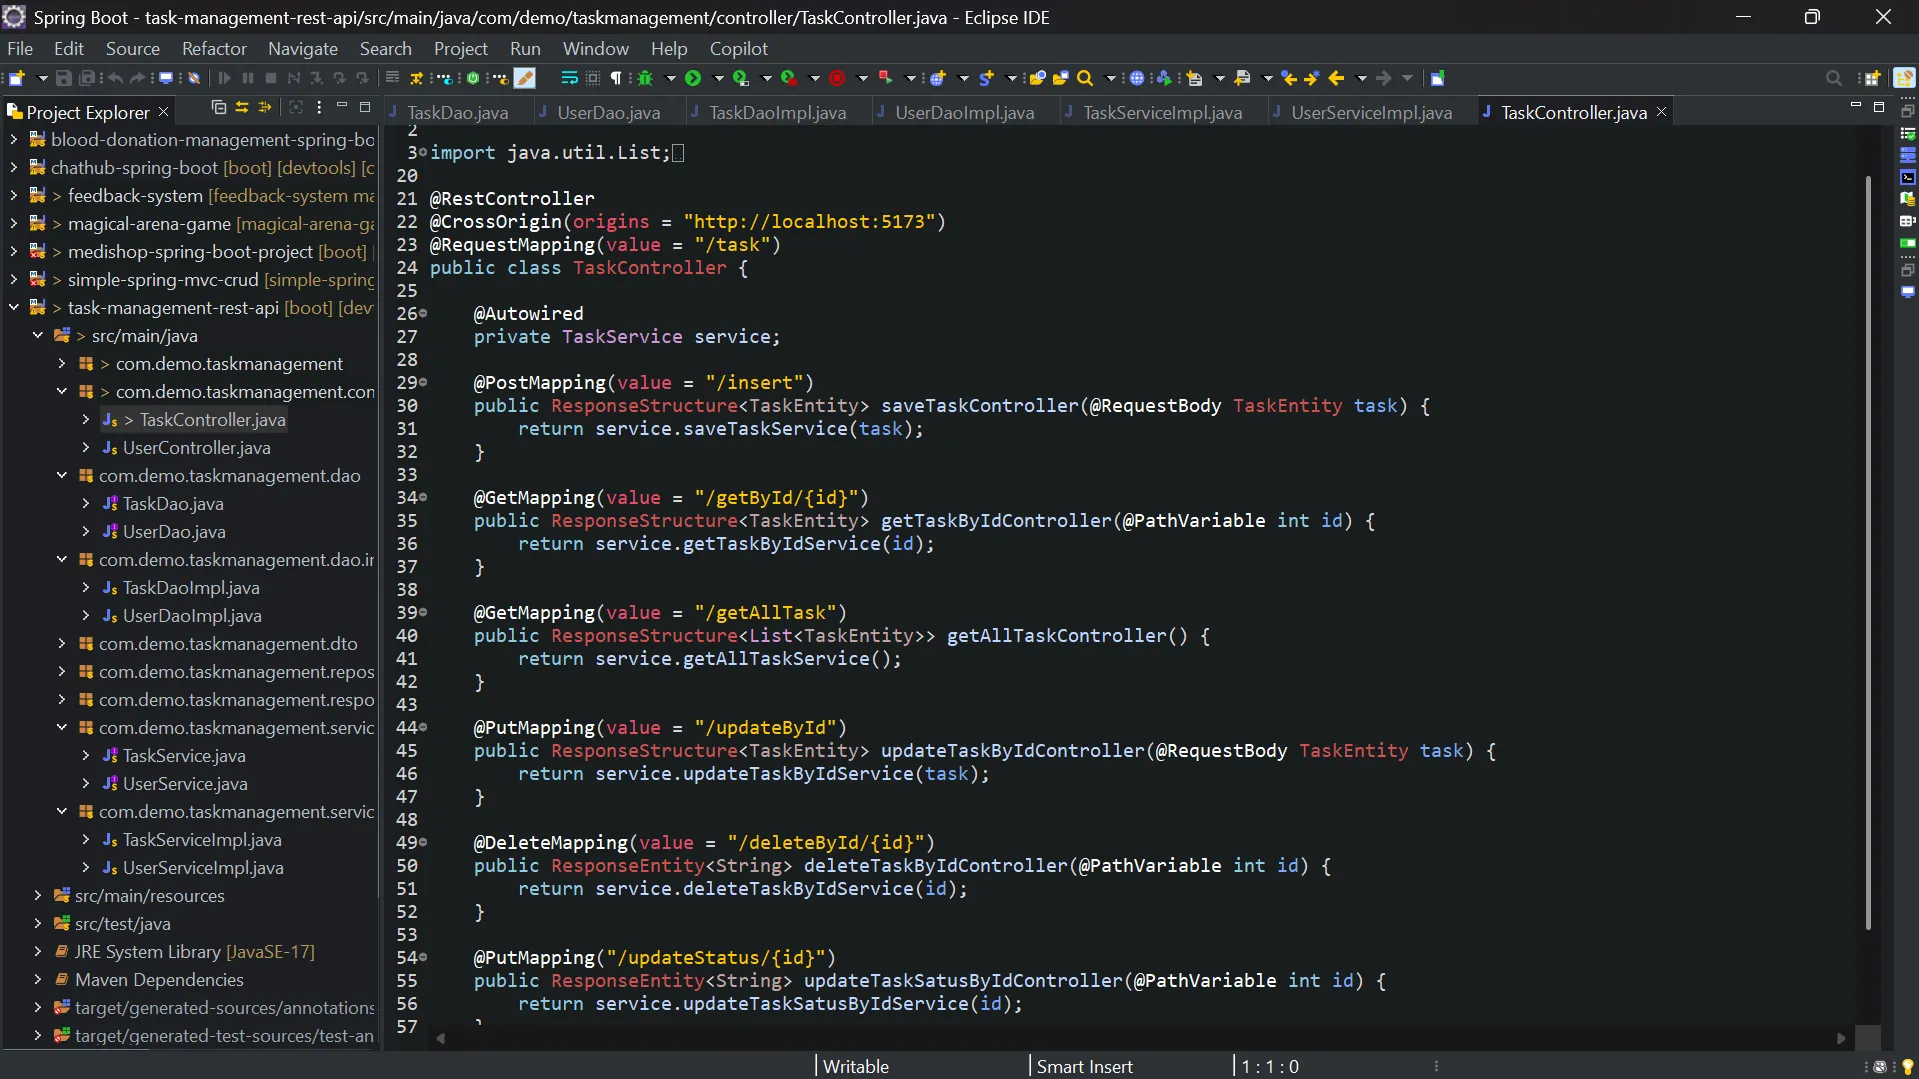Image resolution: width=1919 pixels, height=1079 pixels.
Task: Click the green Run button icon
Action: [693, 78]
